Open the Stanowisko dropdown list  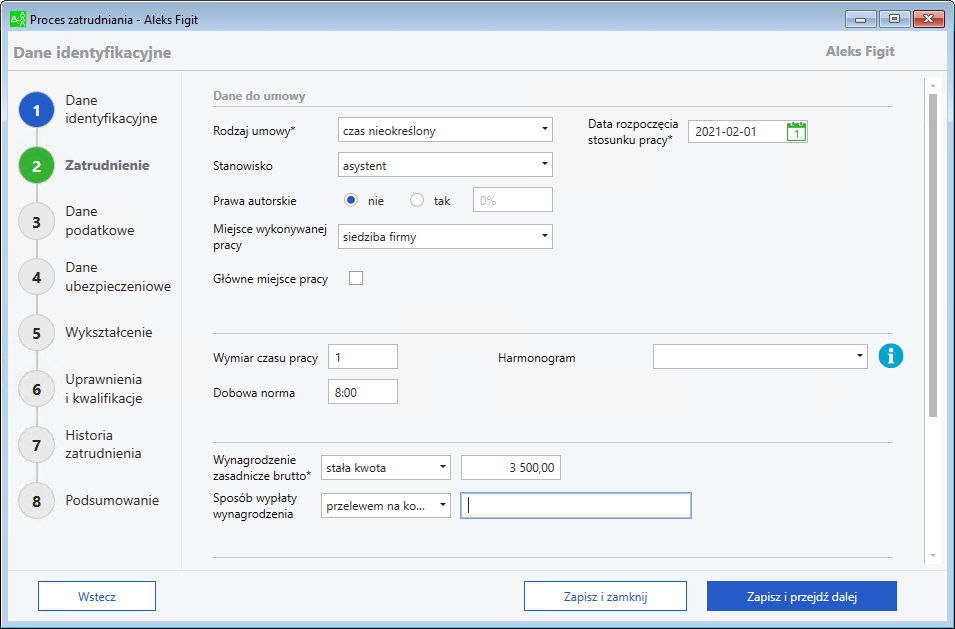(x=445, y=164)
